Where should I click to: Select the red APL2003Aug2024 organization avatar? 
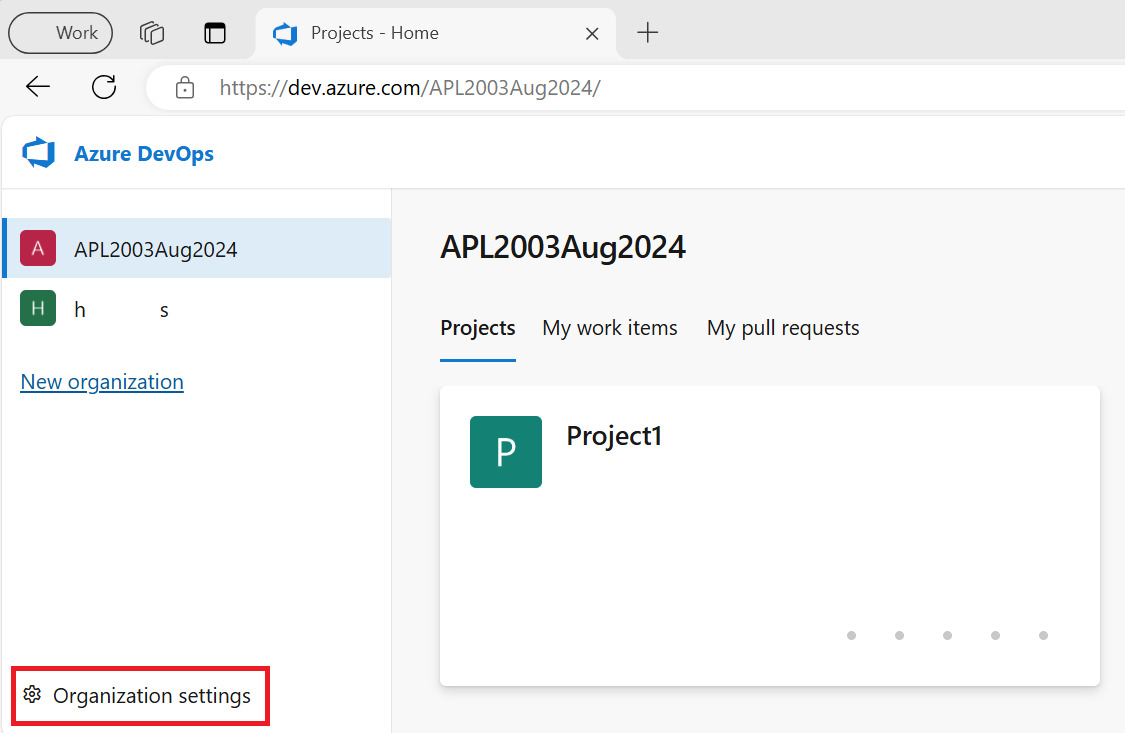[37, 248]
